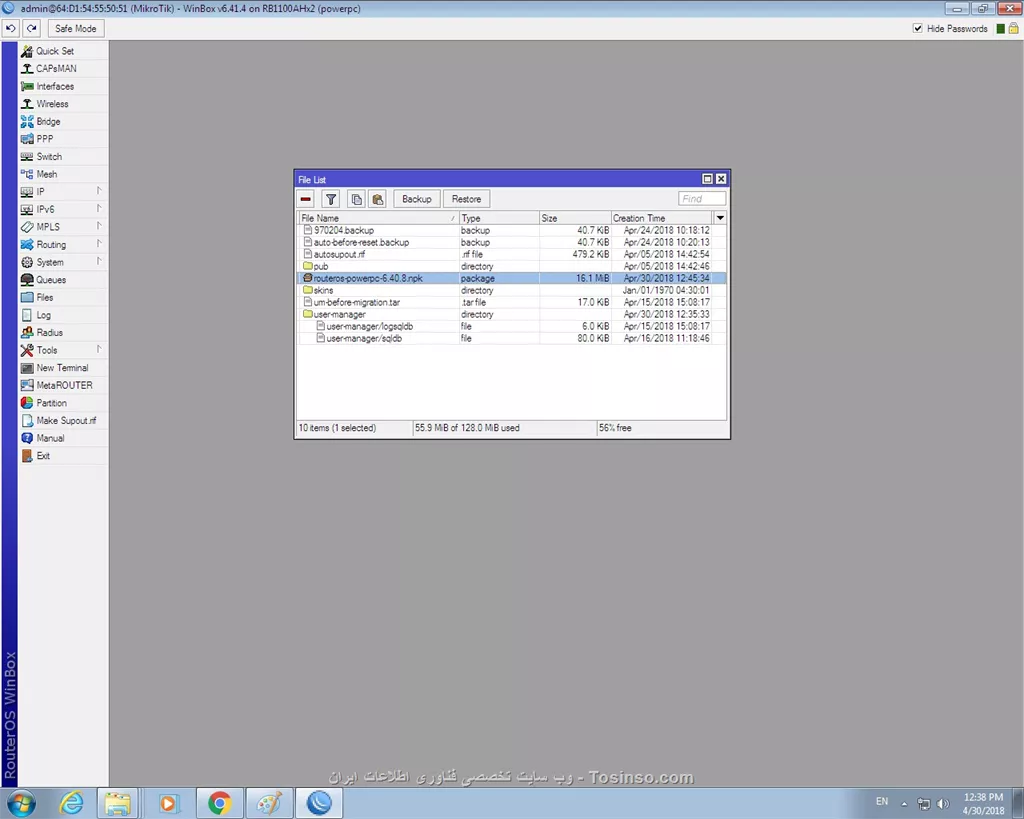
Task: Select the pub directory row
Action: tap(512, 266)
